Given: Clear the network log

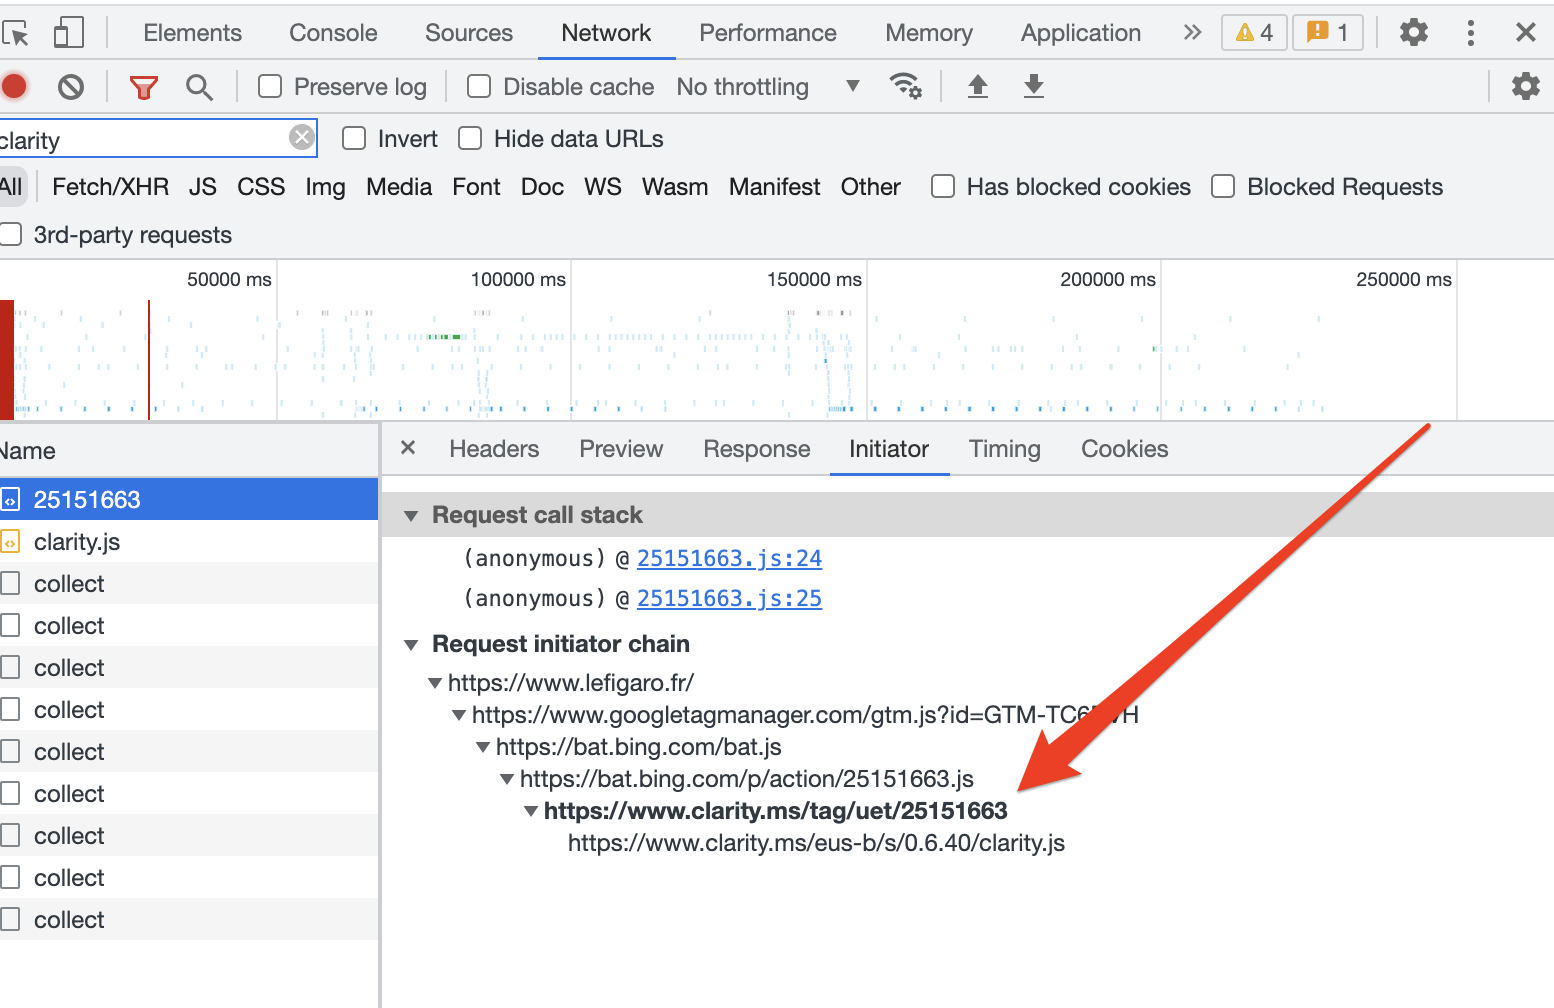Looking at the screenshot, I should 70,87.
